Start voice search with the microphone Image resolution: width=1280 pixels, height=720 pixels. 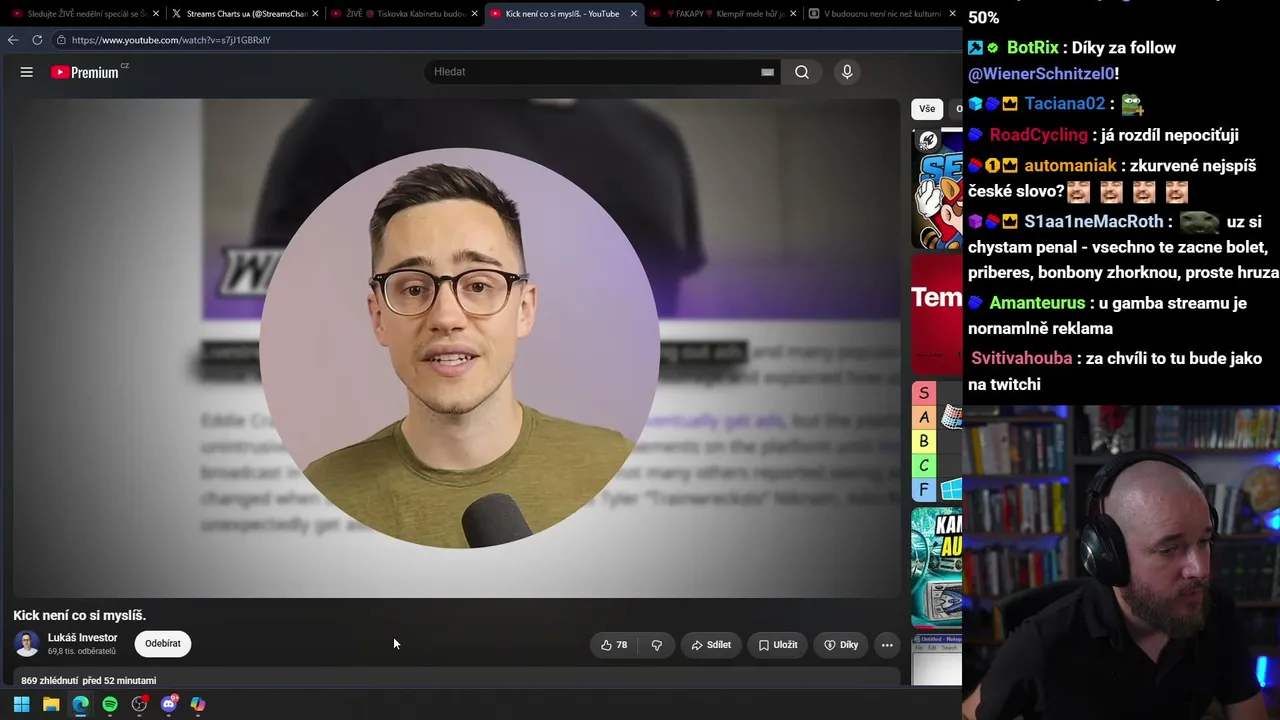[847, 72]
